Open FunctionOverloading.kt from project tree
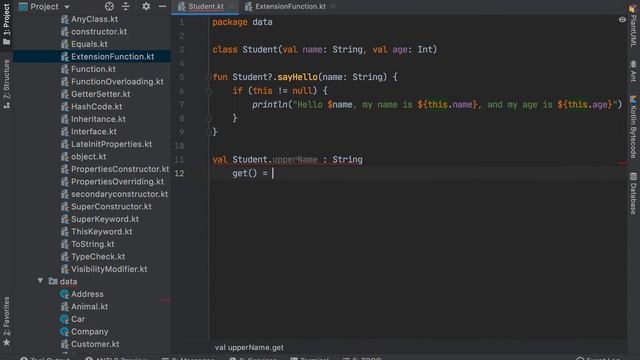Viewport: 640px width, 360px height. [117, 82]
